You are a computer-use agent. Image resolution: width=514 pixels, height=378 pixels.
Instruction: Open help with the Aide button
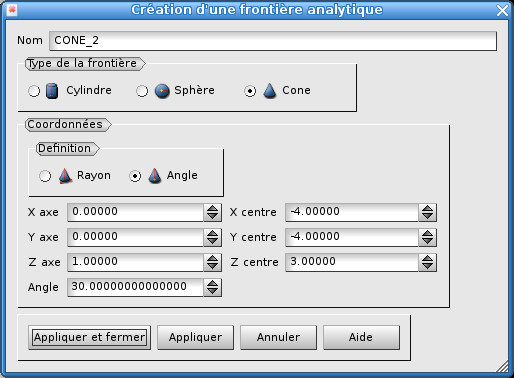tap(361, 337)
